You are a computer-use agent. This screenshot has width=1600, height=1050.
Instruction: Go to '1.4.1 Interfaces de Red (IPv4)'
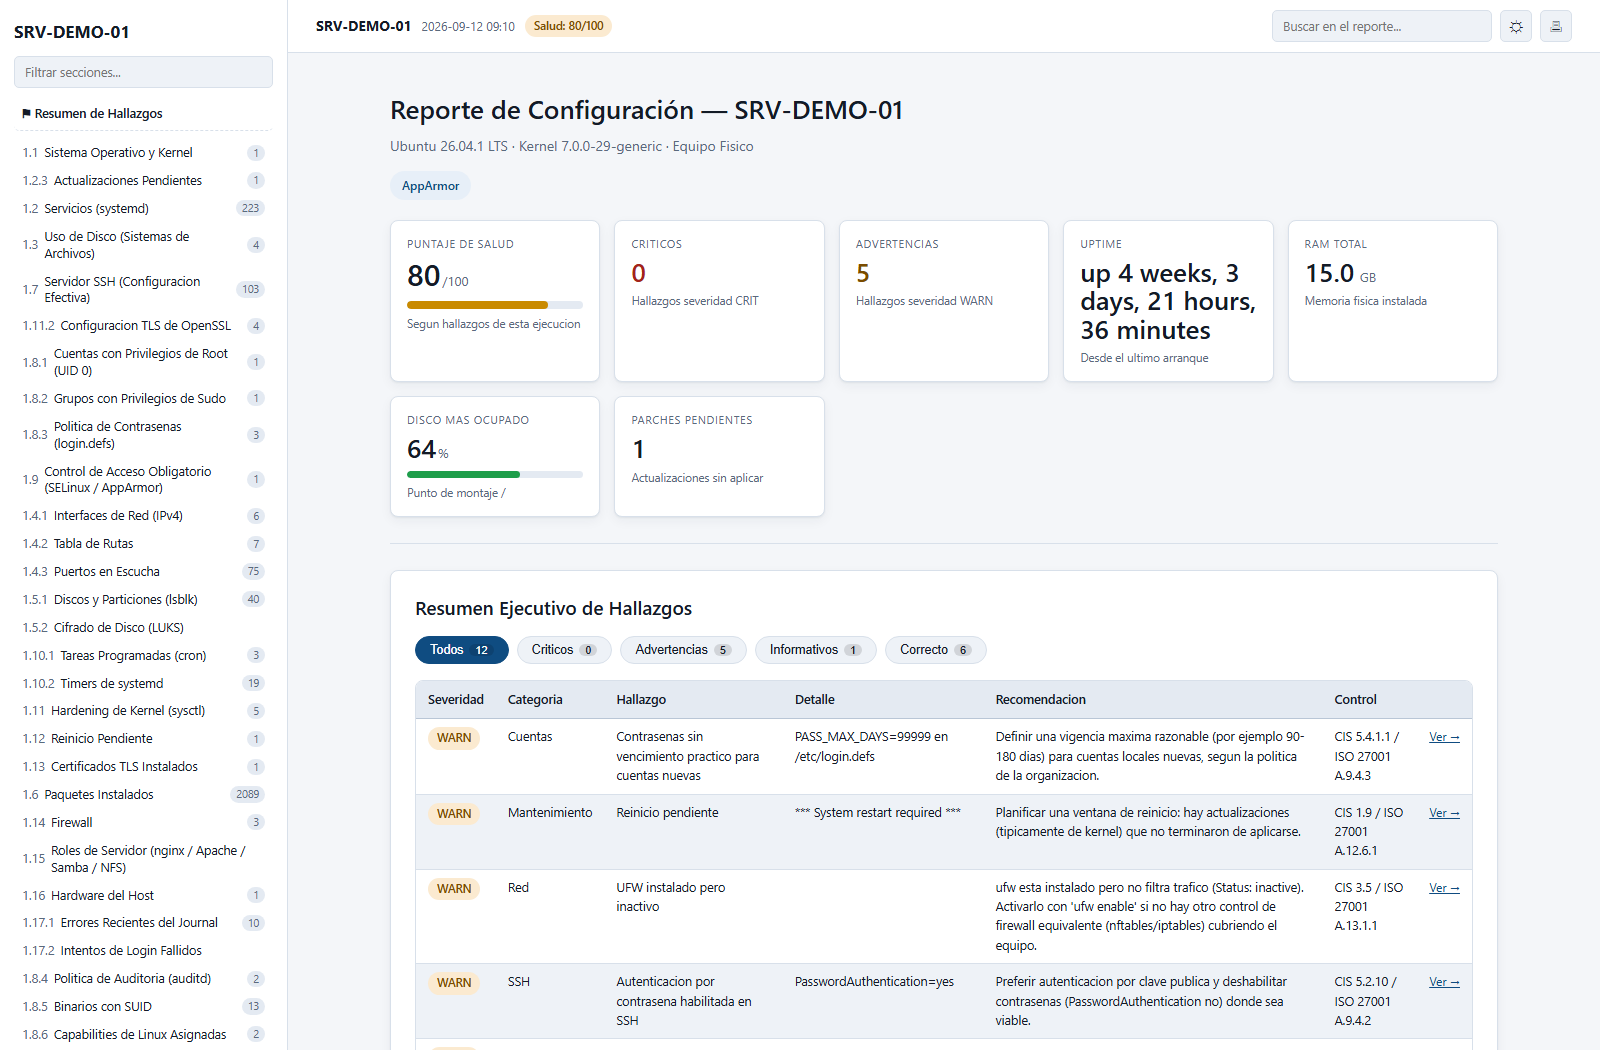point(143,516)
